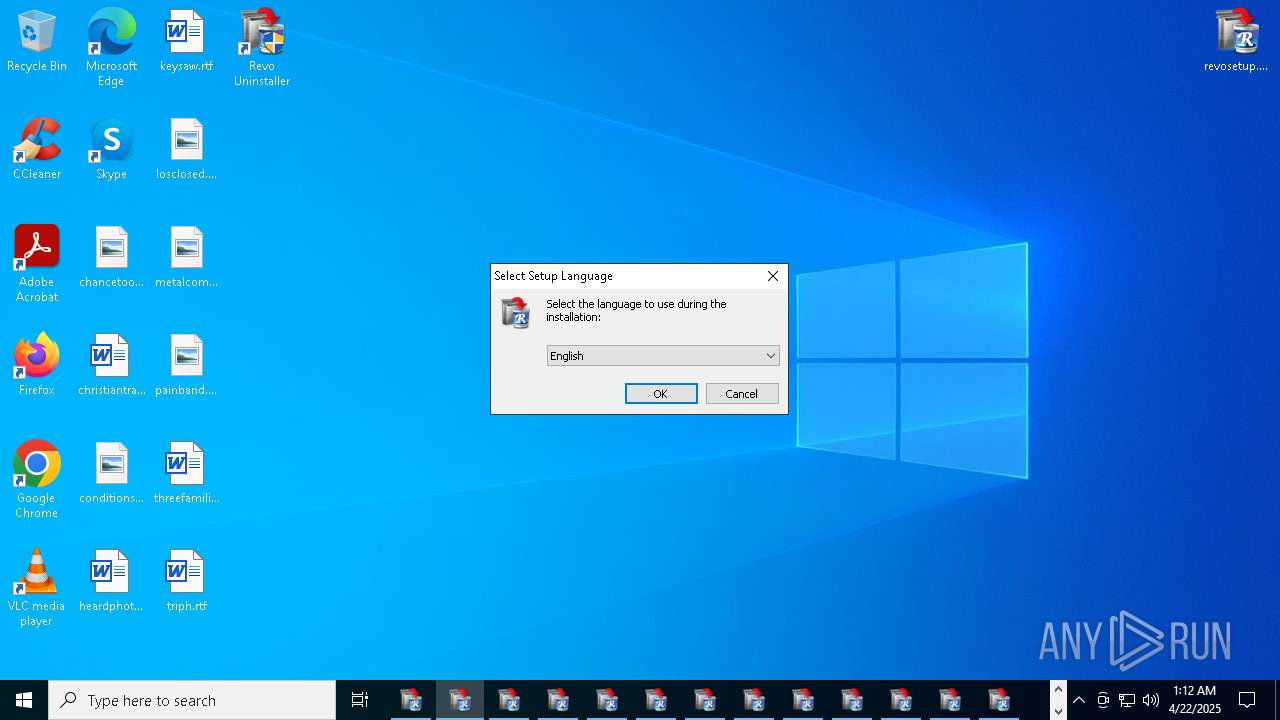Launch VLC media player from the desktop

(x=37, y=588)
